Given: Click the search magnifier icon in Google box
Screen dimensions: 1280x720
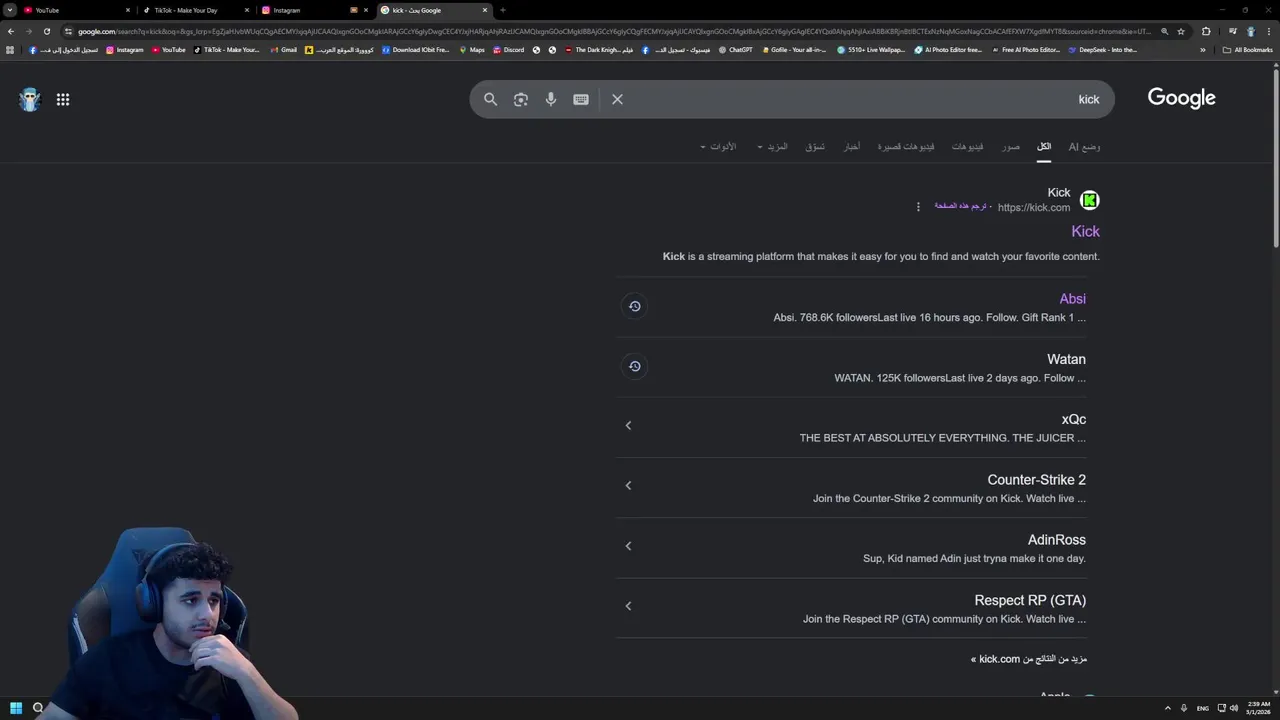Looking at the screenshot, I should (490, 99).
